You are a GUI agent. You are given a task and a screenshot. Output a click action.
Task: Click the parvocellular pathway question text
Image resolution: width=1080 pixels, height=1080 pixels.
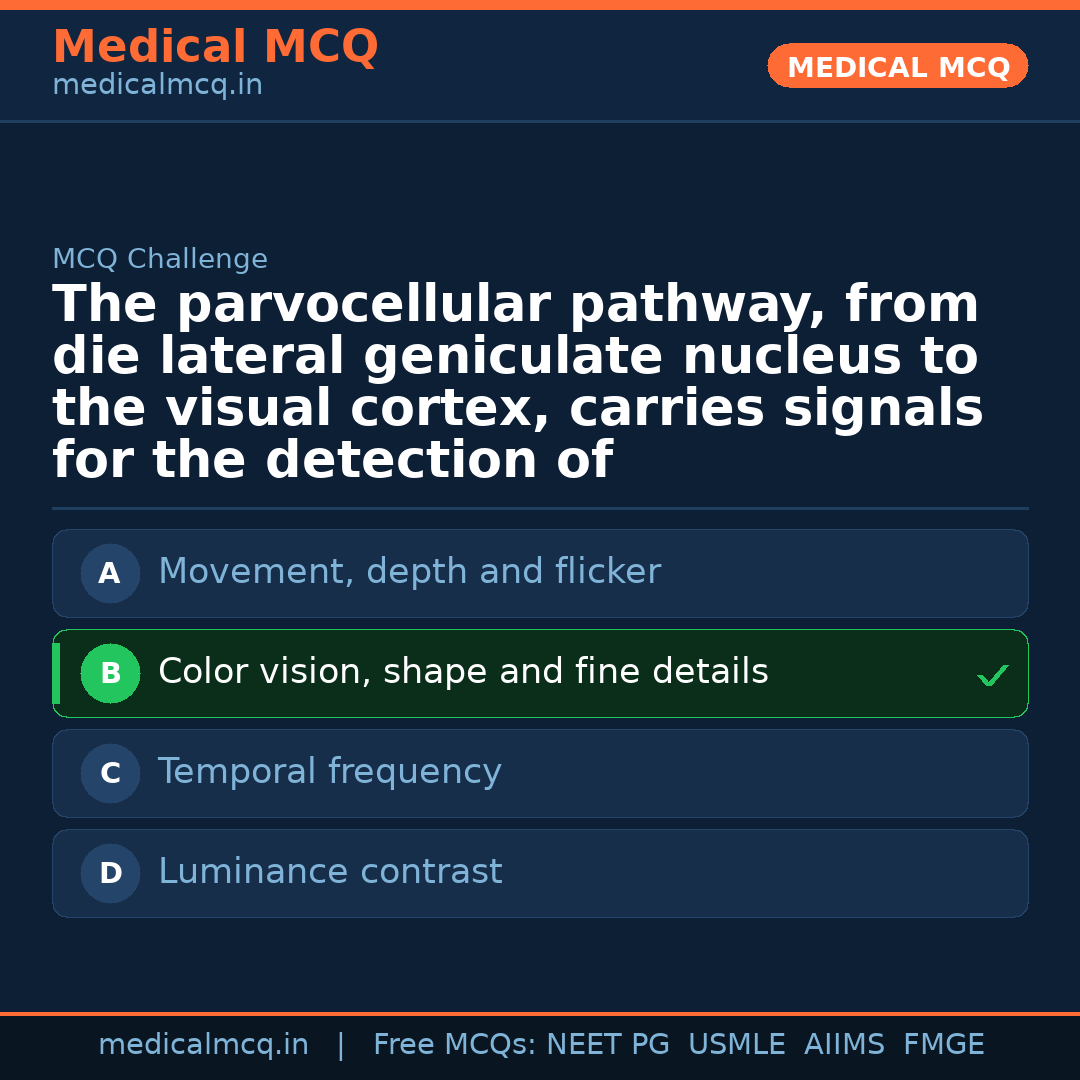517,382
